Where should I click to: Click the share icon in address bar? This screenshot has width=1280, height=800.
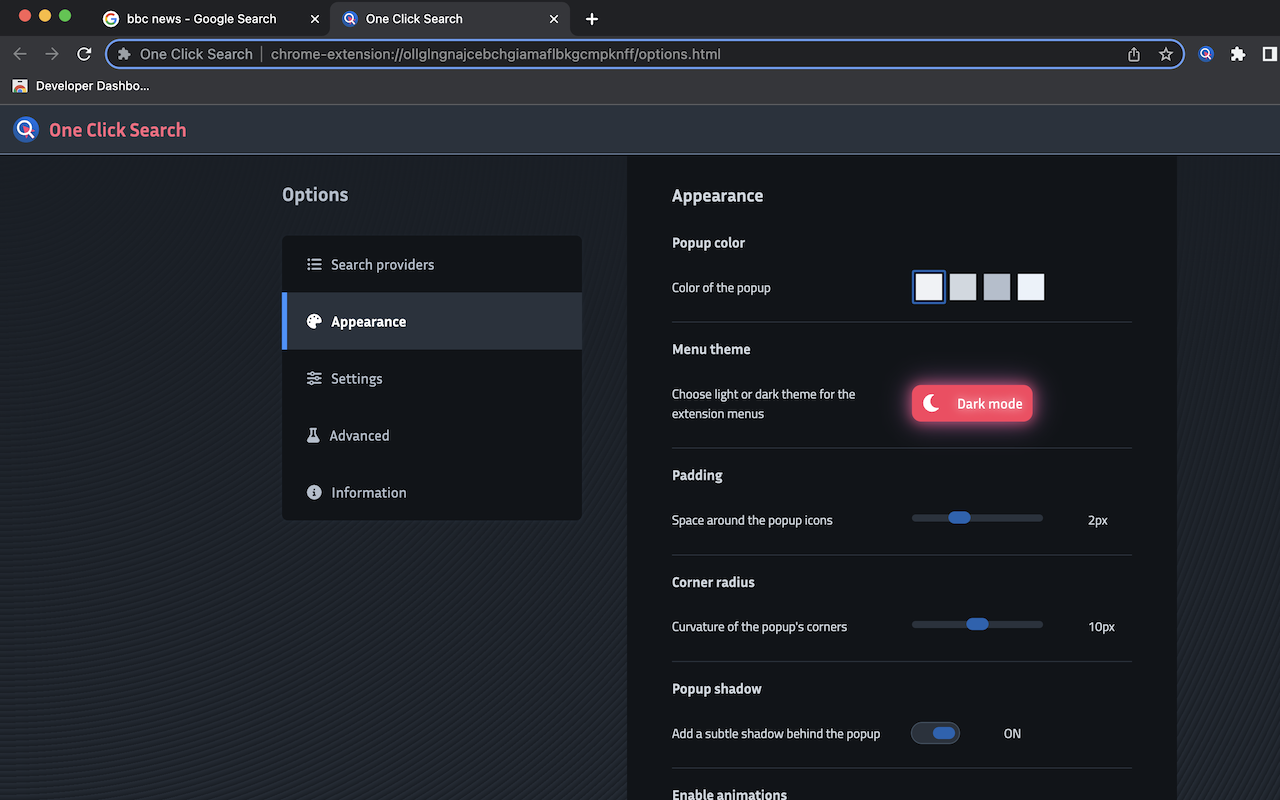click(1134, 54)
